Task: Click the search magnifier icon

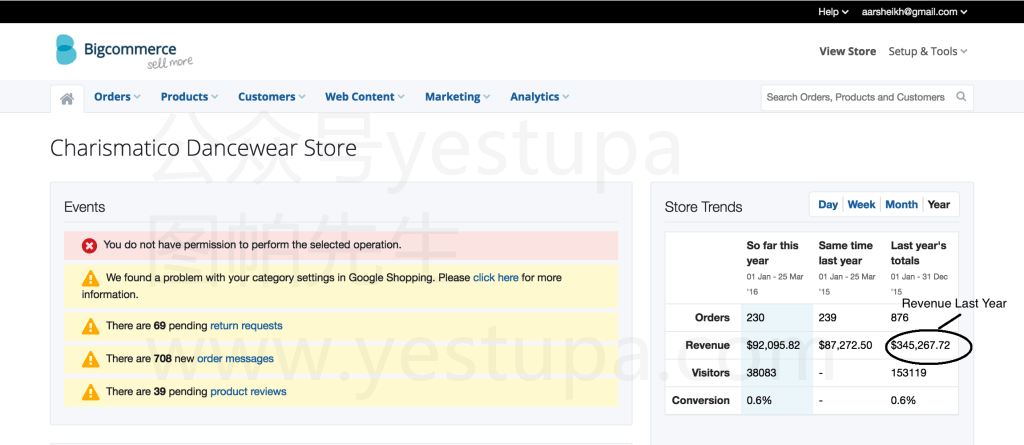Action: pos(961,97)
